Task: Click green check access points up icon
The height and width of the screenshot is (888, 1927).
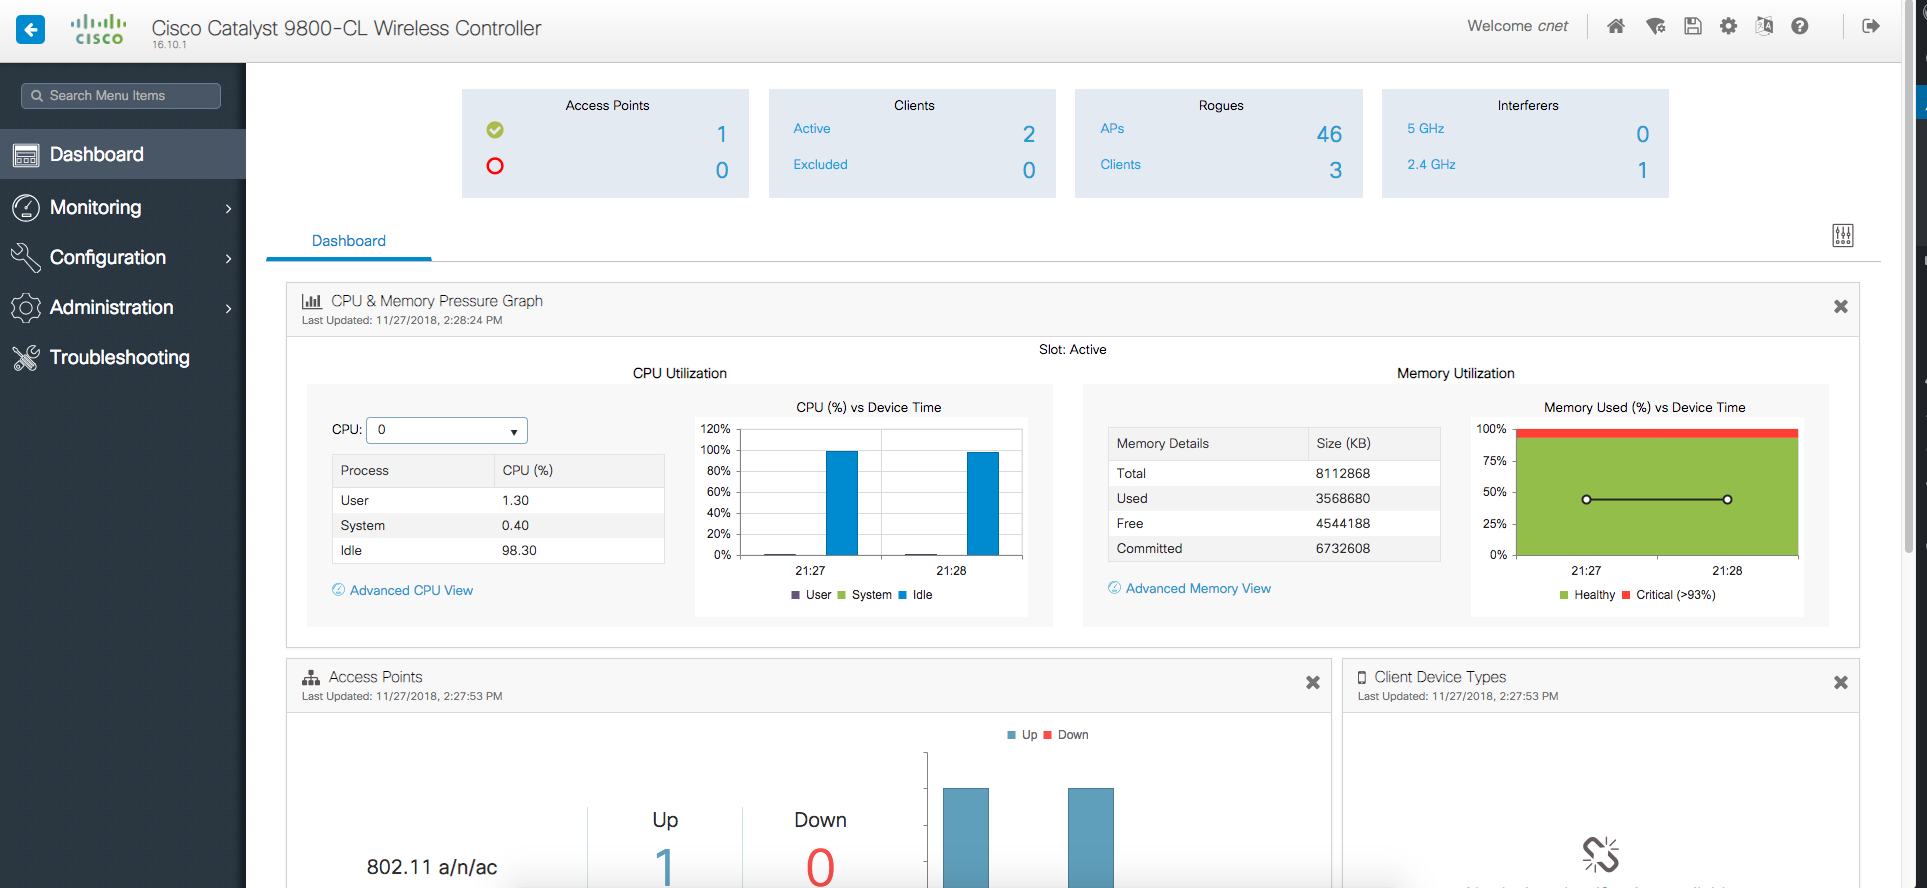Action: (x=495, y=130)
